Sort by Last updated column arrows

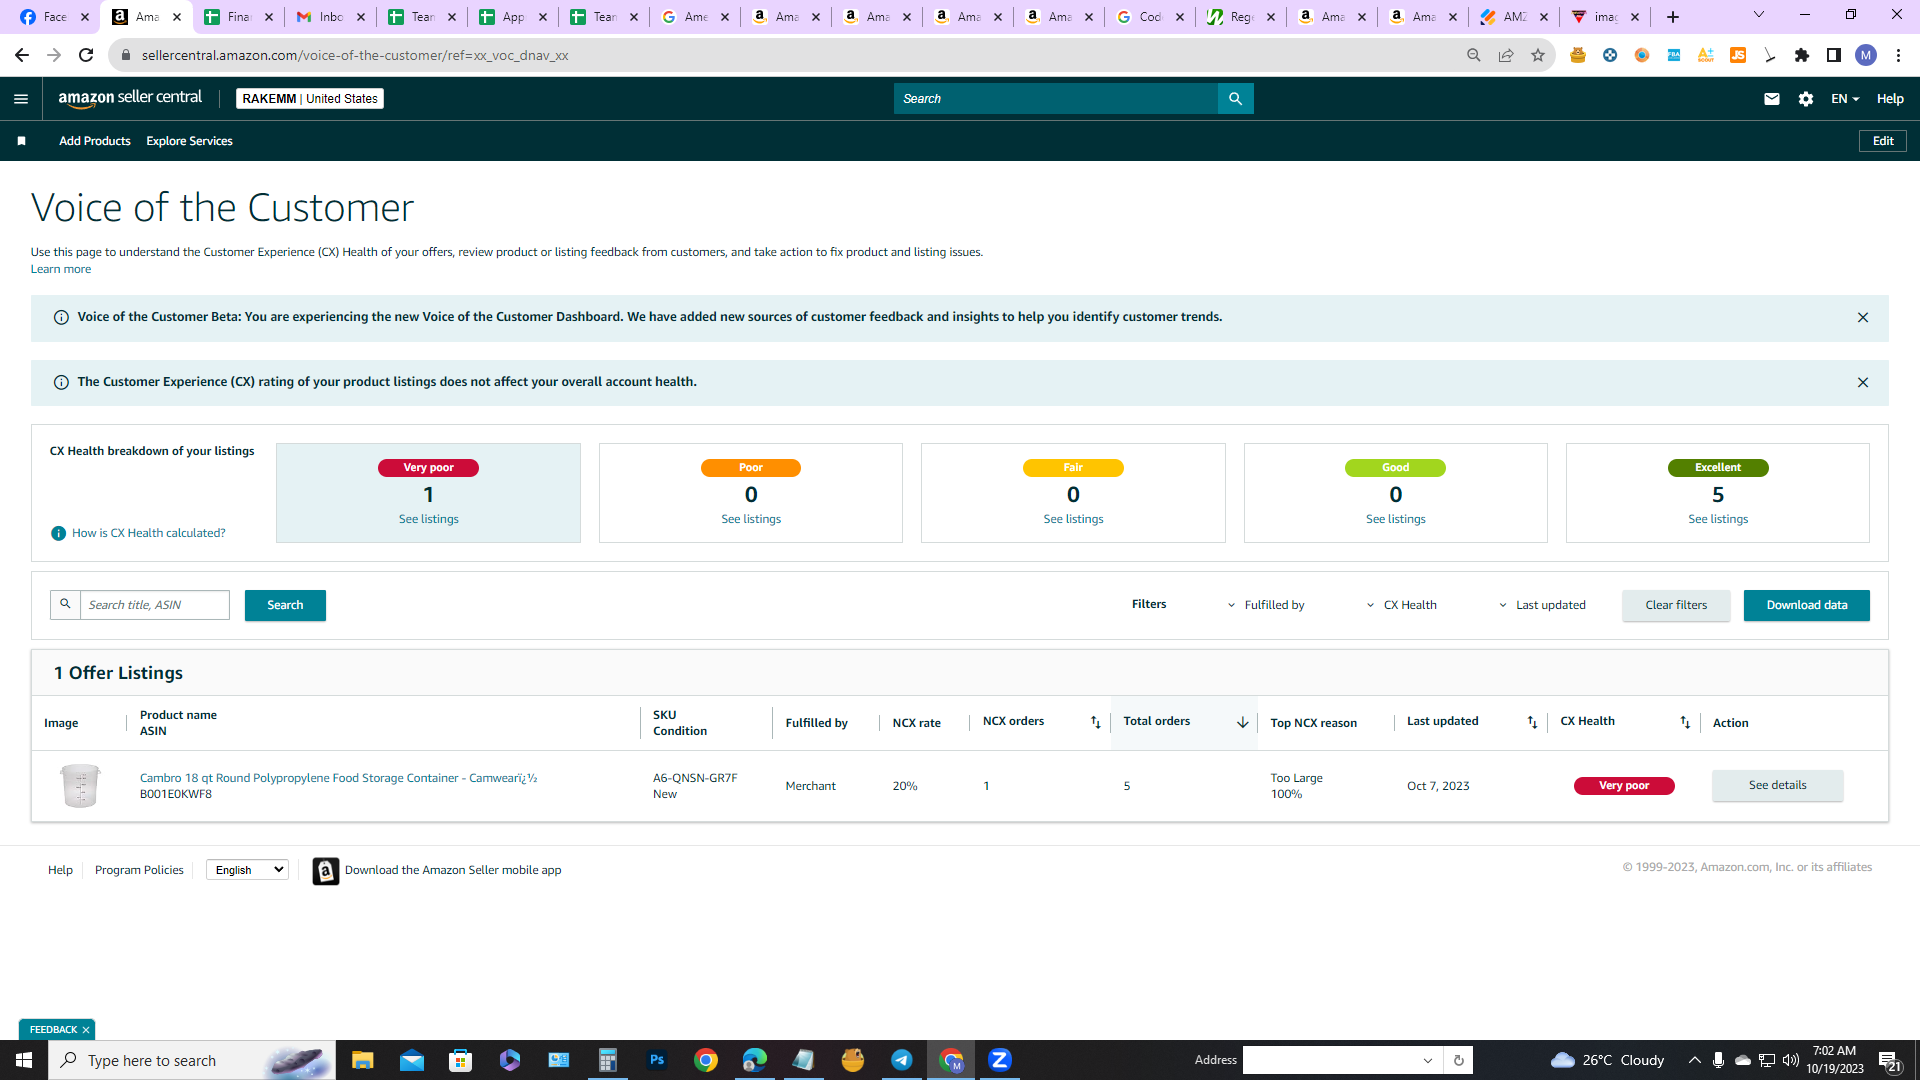click(1532, 723)
